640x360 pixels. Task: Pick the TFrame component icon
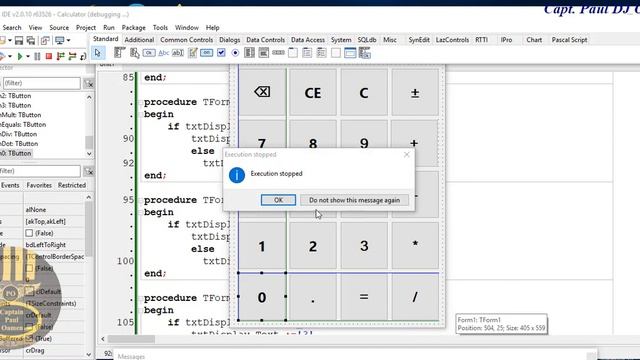[x=350, y=53]
